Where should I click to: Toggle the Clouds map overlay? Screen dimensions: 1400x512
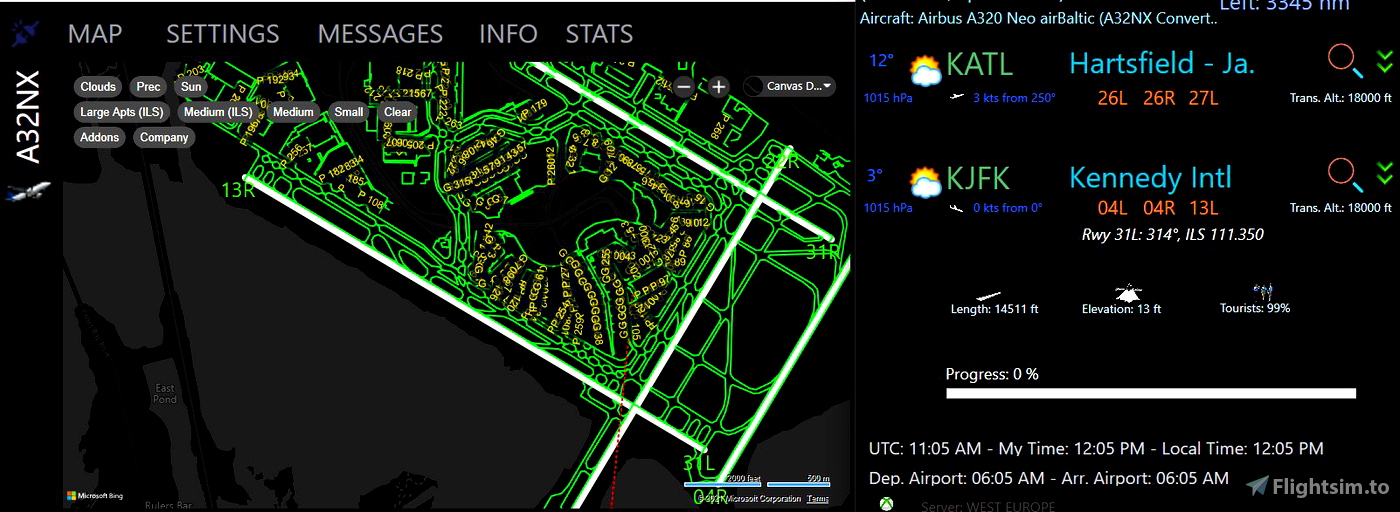point(99,87)
